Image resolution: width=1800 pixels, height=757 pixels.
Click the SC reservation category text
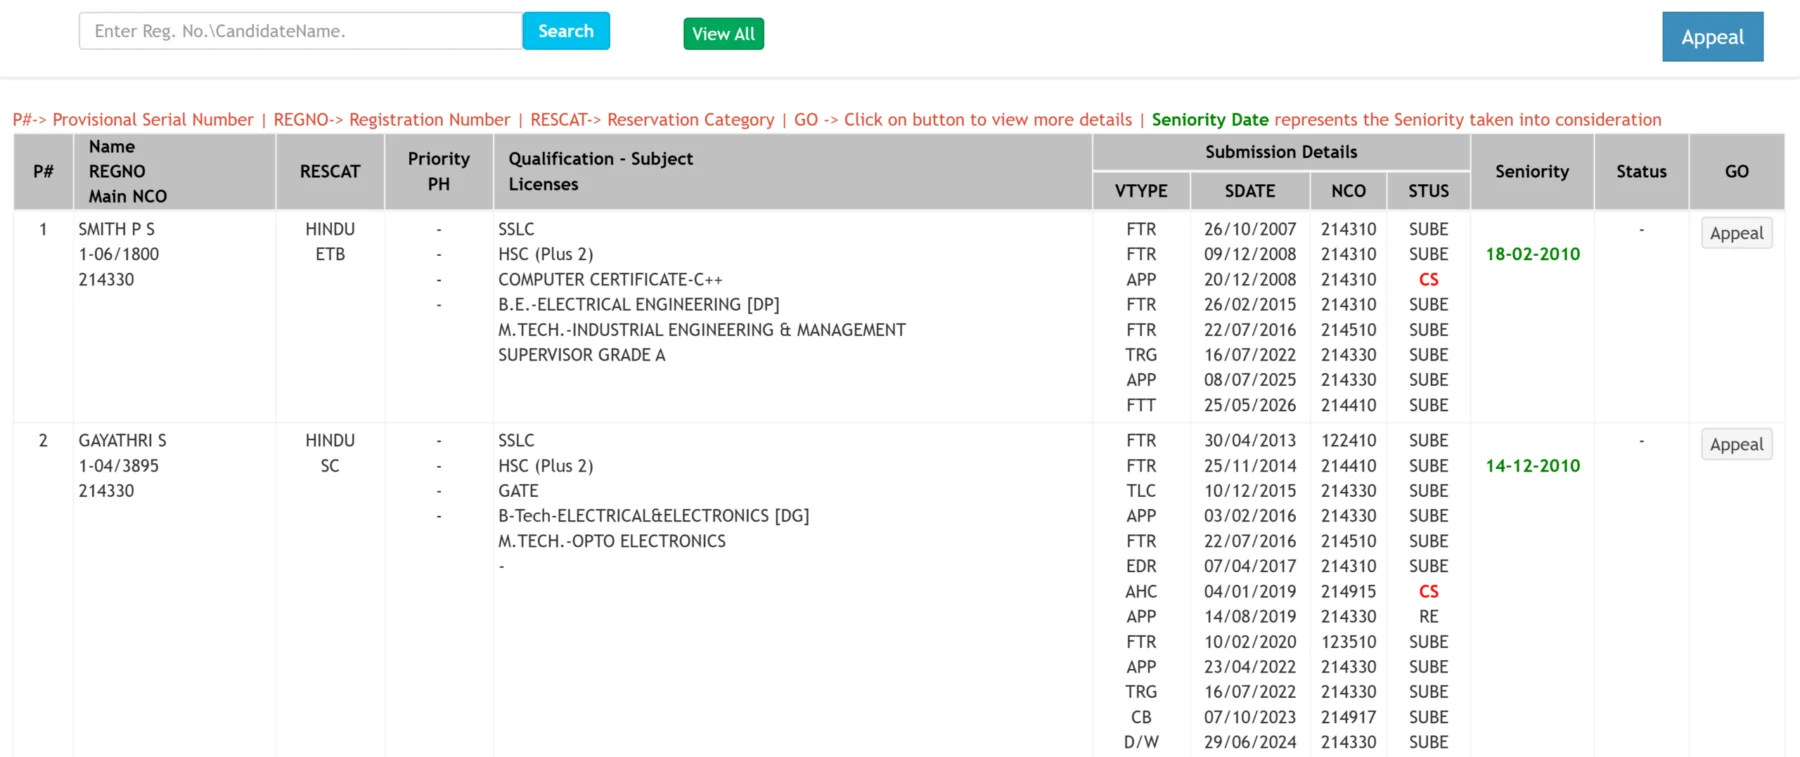coord(330,466)
